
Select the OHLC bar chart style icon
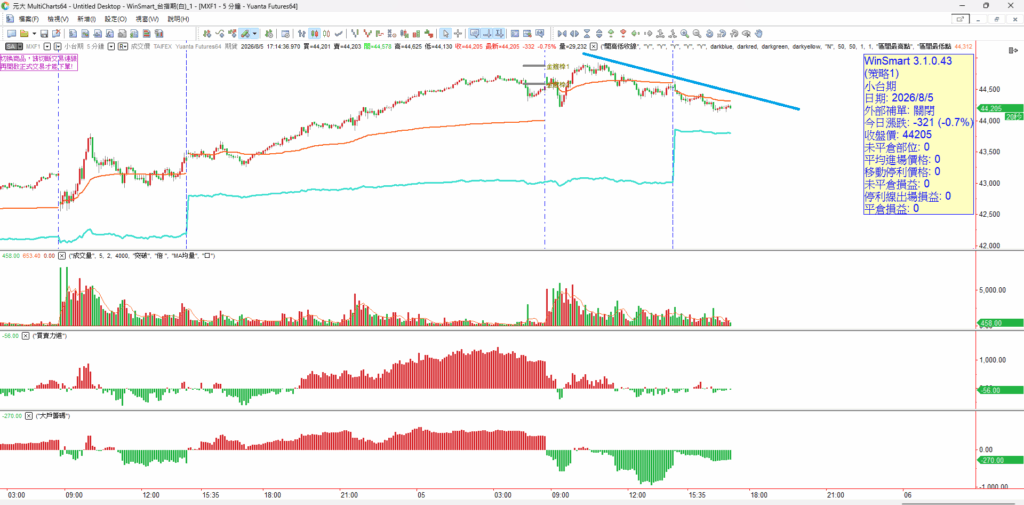click(x=302, y=33)
